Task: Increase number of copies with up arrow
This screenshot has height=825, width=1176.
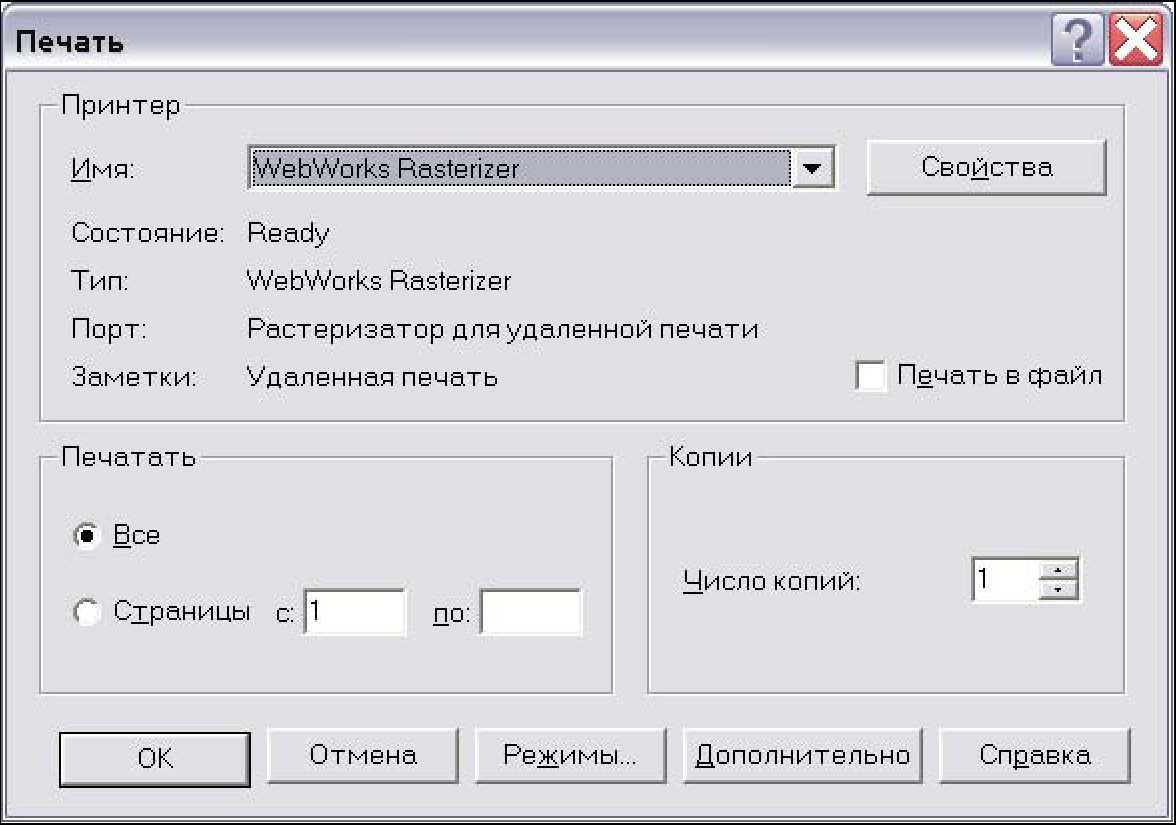Action: point(1059,571)
